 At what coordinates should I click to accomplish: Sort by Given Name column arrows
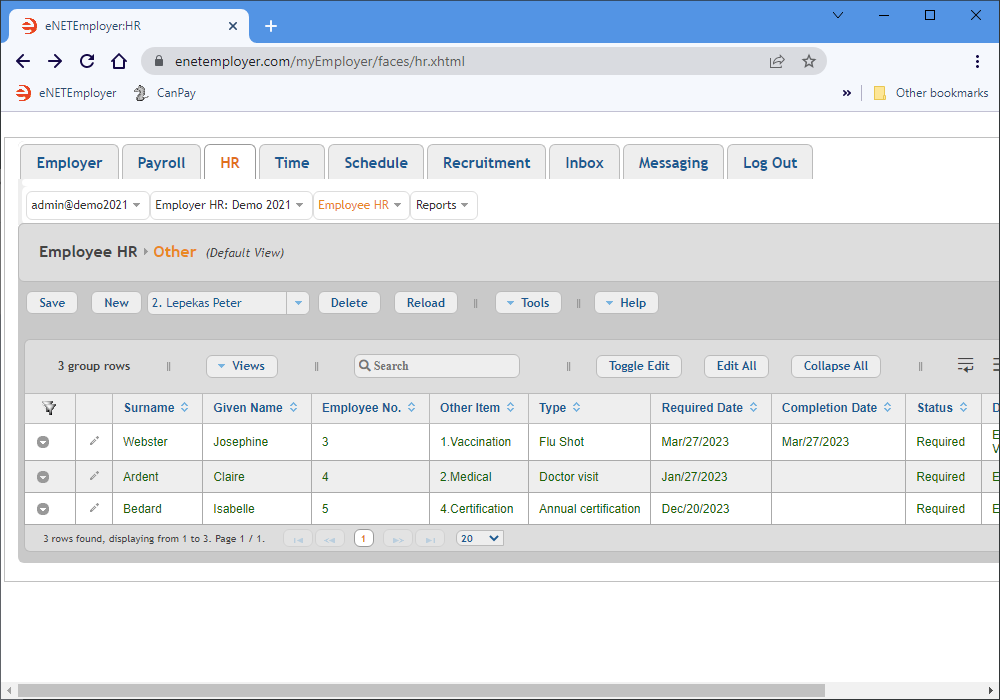tap(293, 407)
